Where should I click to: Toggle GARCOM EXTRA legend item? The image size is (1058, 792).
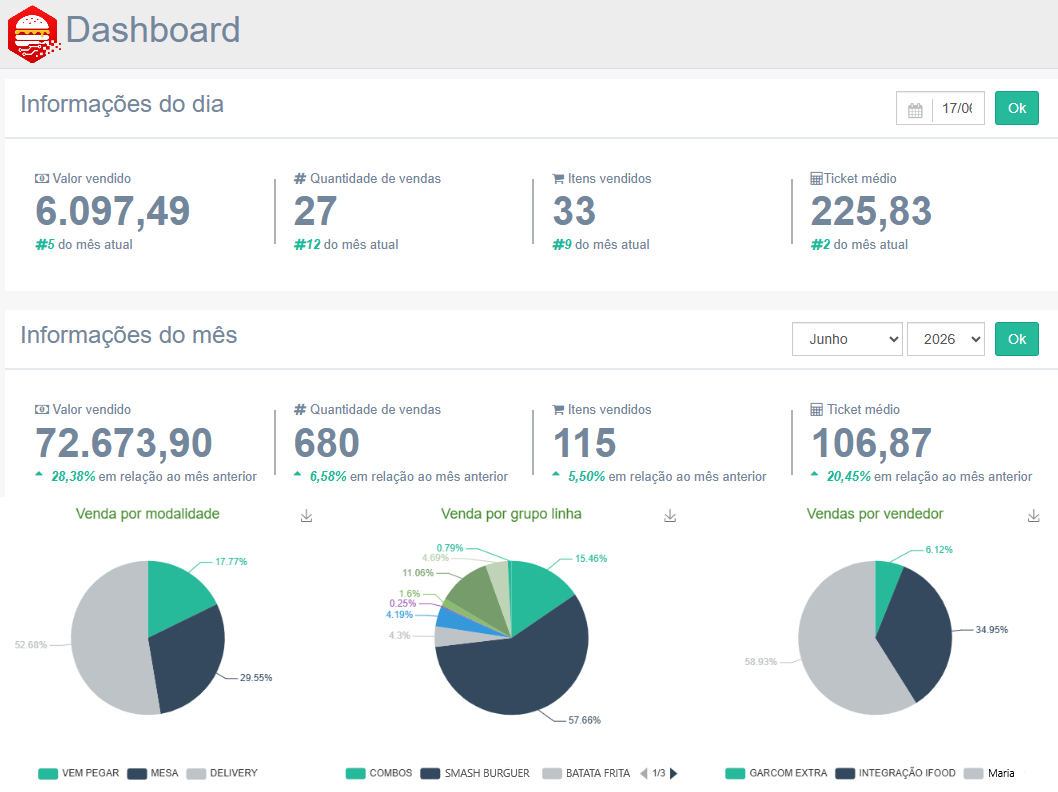click(x=777, y=773)
